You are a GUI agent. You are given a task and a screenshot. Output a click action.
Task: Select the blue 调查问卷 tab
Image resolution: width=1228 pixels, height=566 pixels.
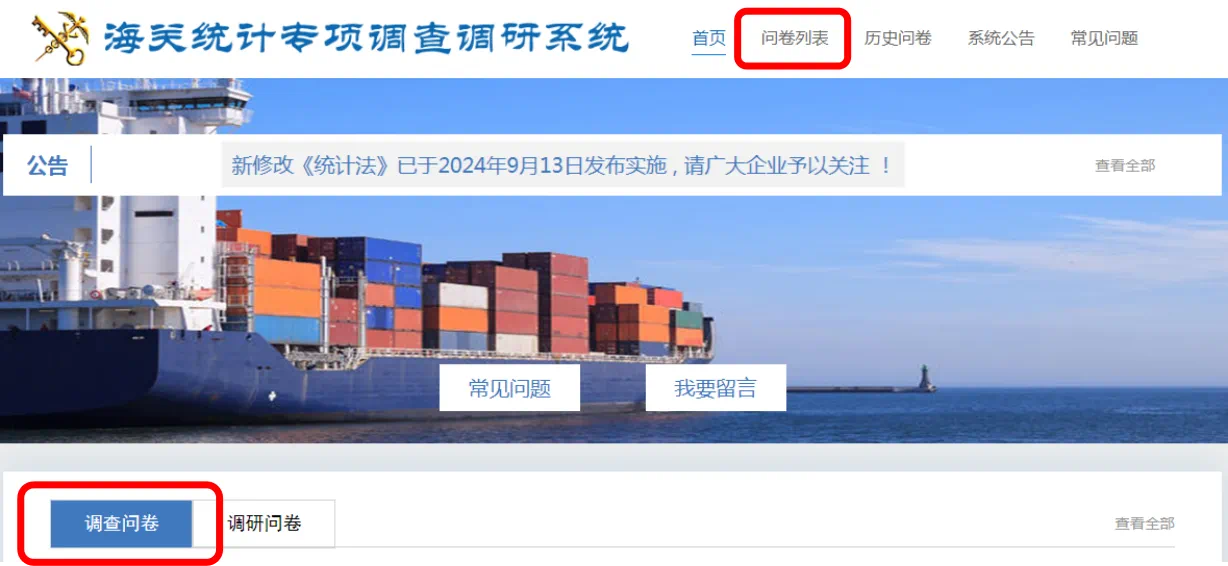(x=121, y=523)
